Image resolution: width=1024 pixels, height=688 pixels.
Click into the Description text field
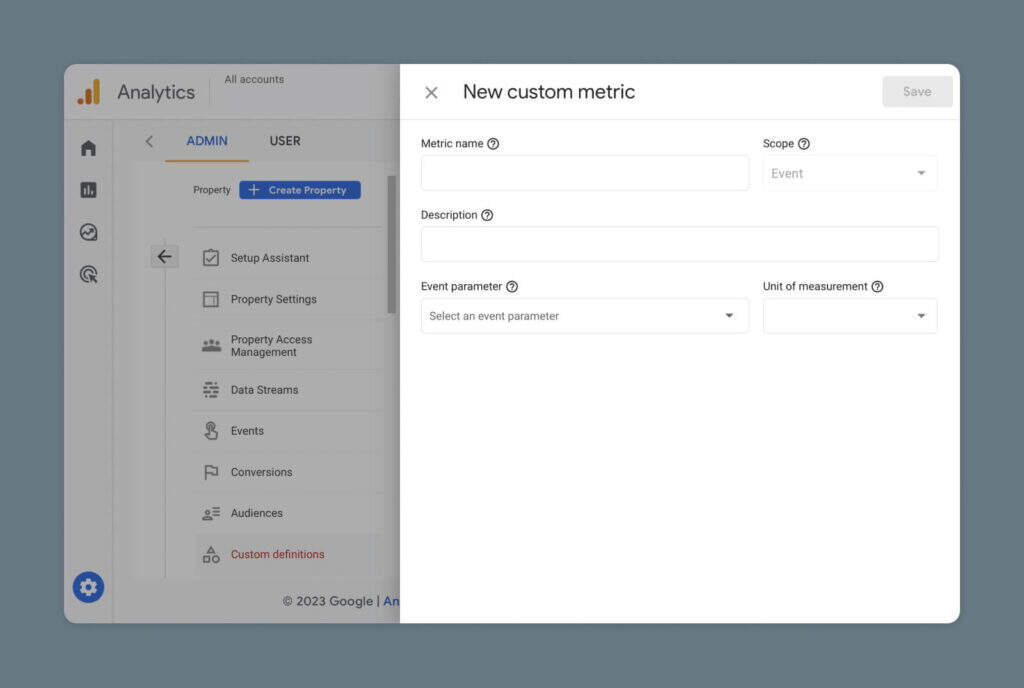[x=679, y=244]
